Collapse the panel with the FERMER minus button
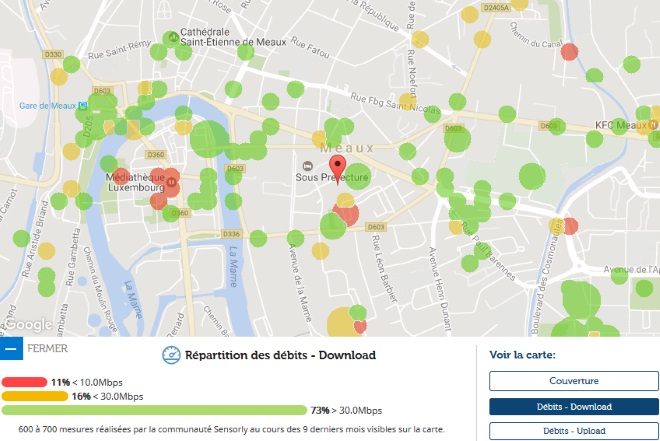 pos(9,349)
